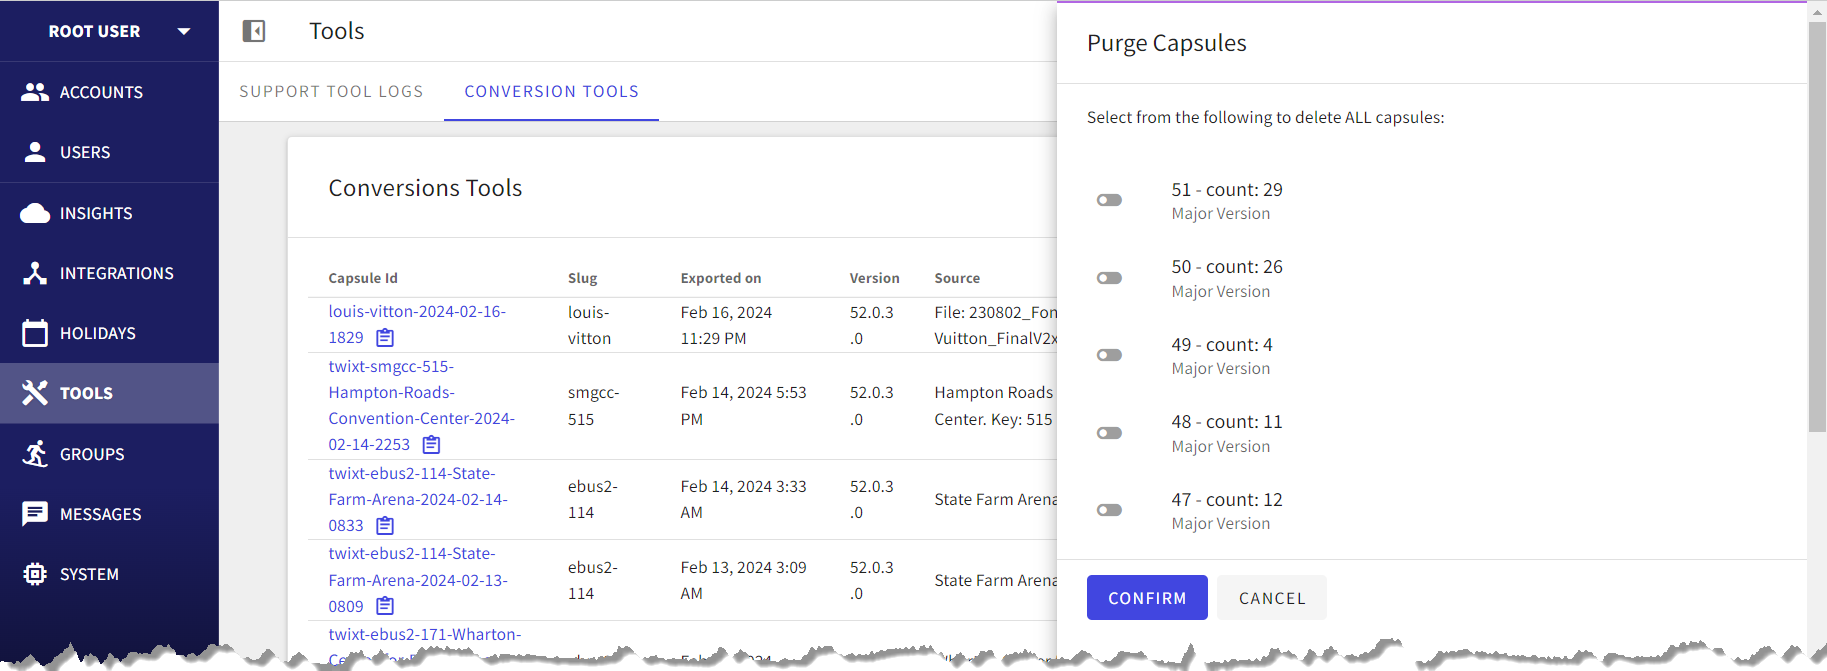
Task: Open louis-vitton-2024-02-16-1829 capsule link
Action: tap(417, 325)
